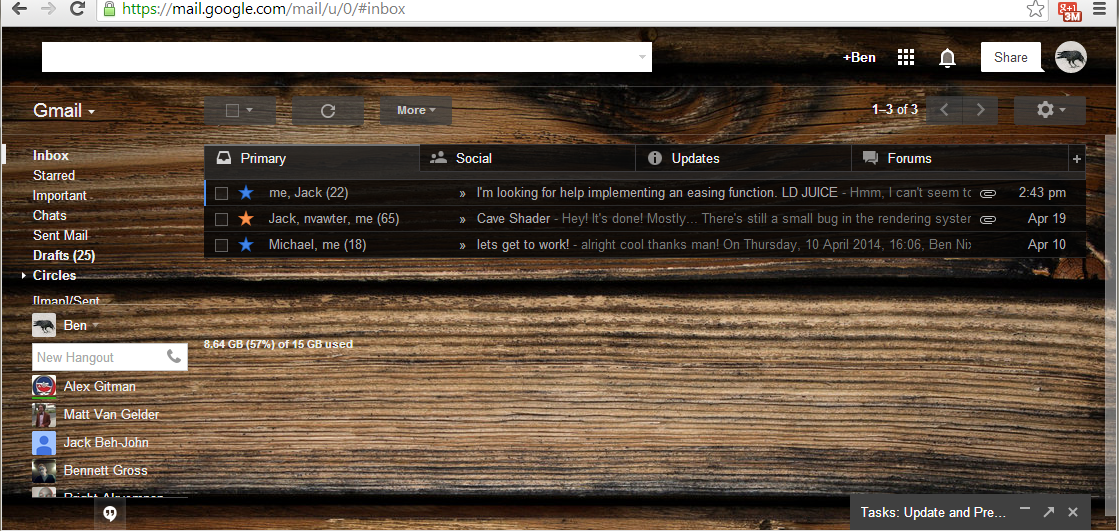Close the Tasks panel
The image size is (1119, 531).
click(x=1073, y=512)
